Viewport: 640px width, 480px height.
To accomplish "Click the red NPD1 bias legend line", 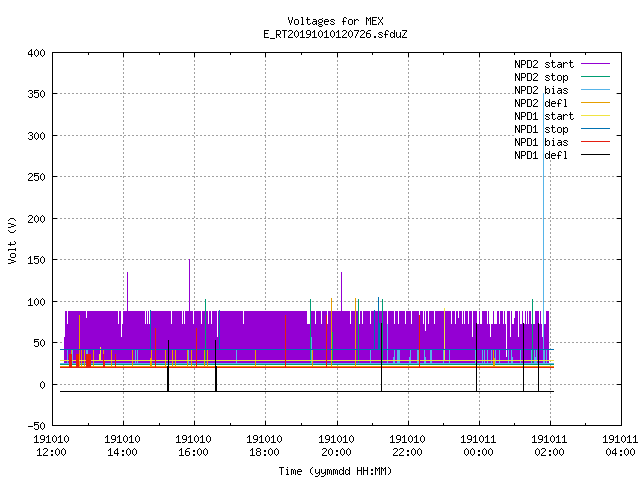I will pos(595,142).
